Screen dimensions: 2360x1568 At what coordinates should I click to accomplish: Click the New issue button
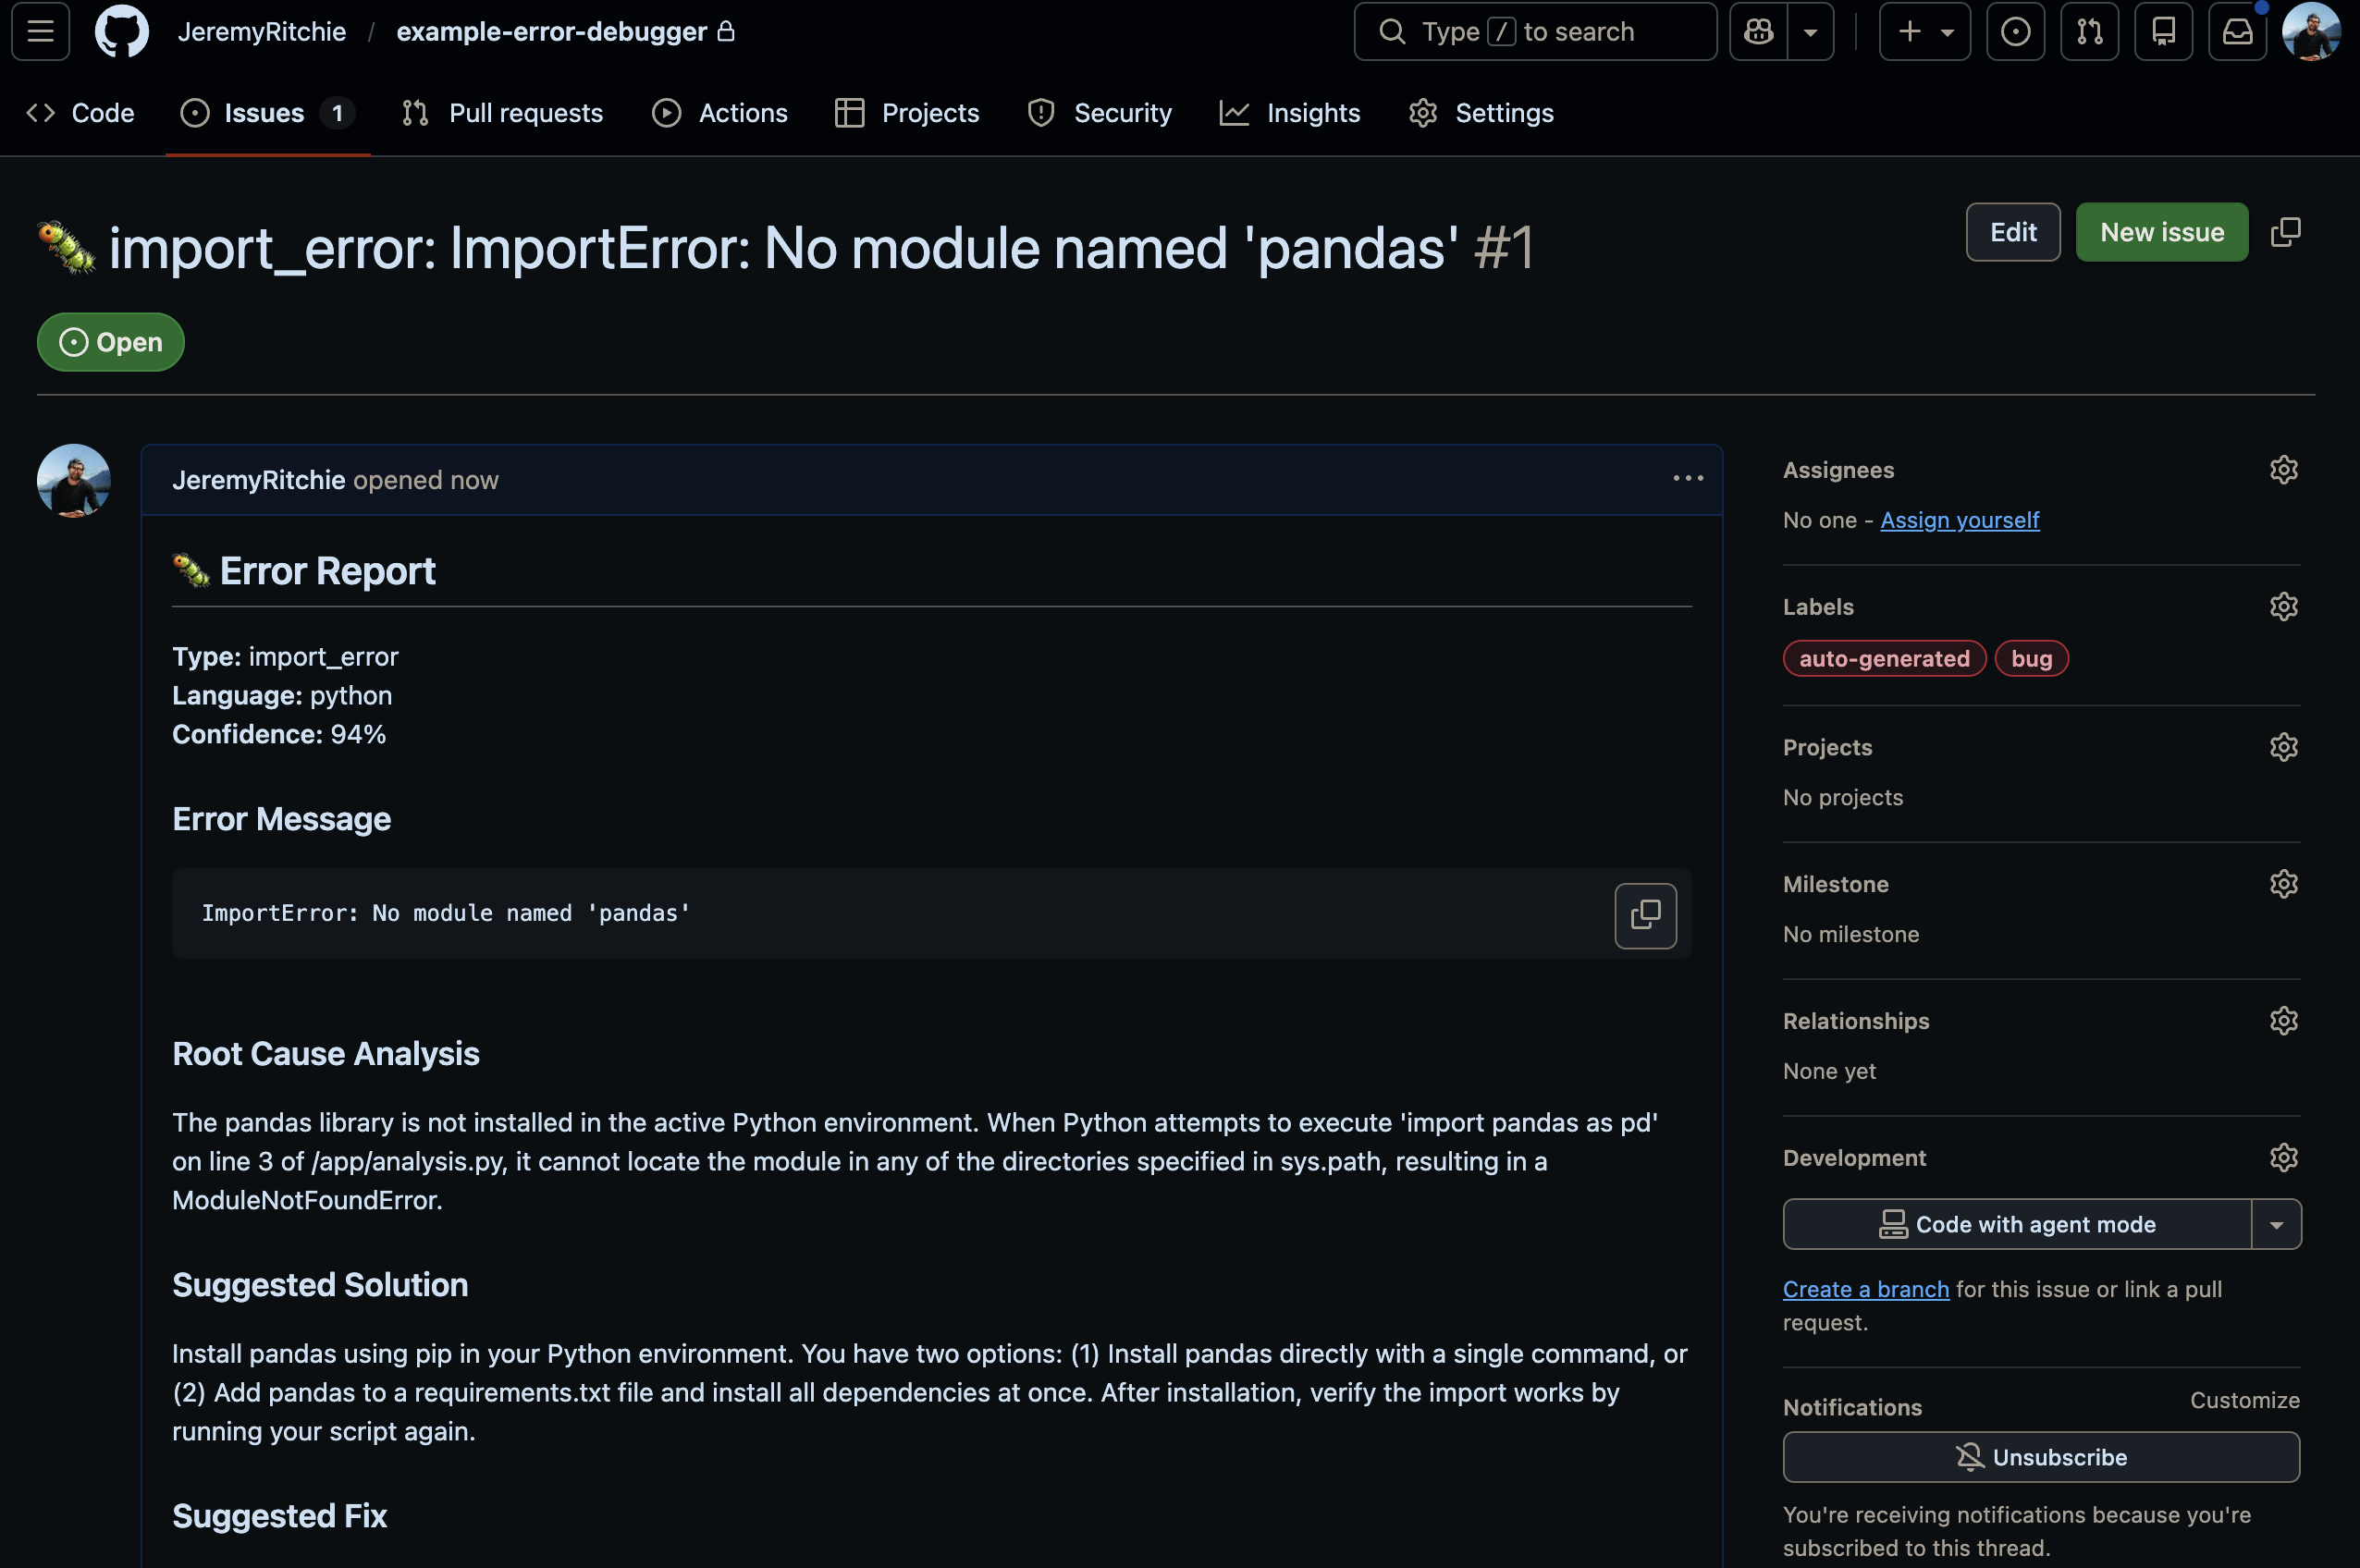click(x=2162, y=231)
